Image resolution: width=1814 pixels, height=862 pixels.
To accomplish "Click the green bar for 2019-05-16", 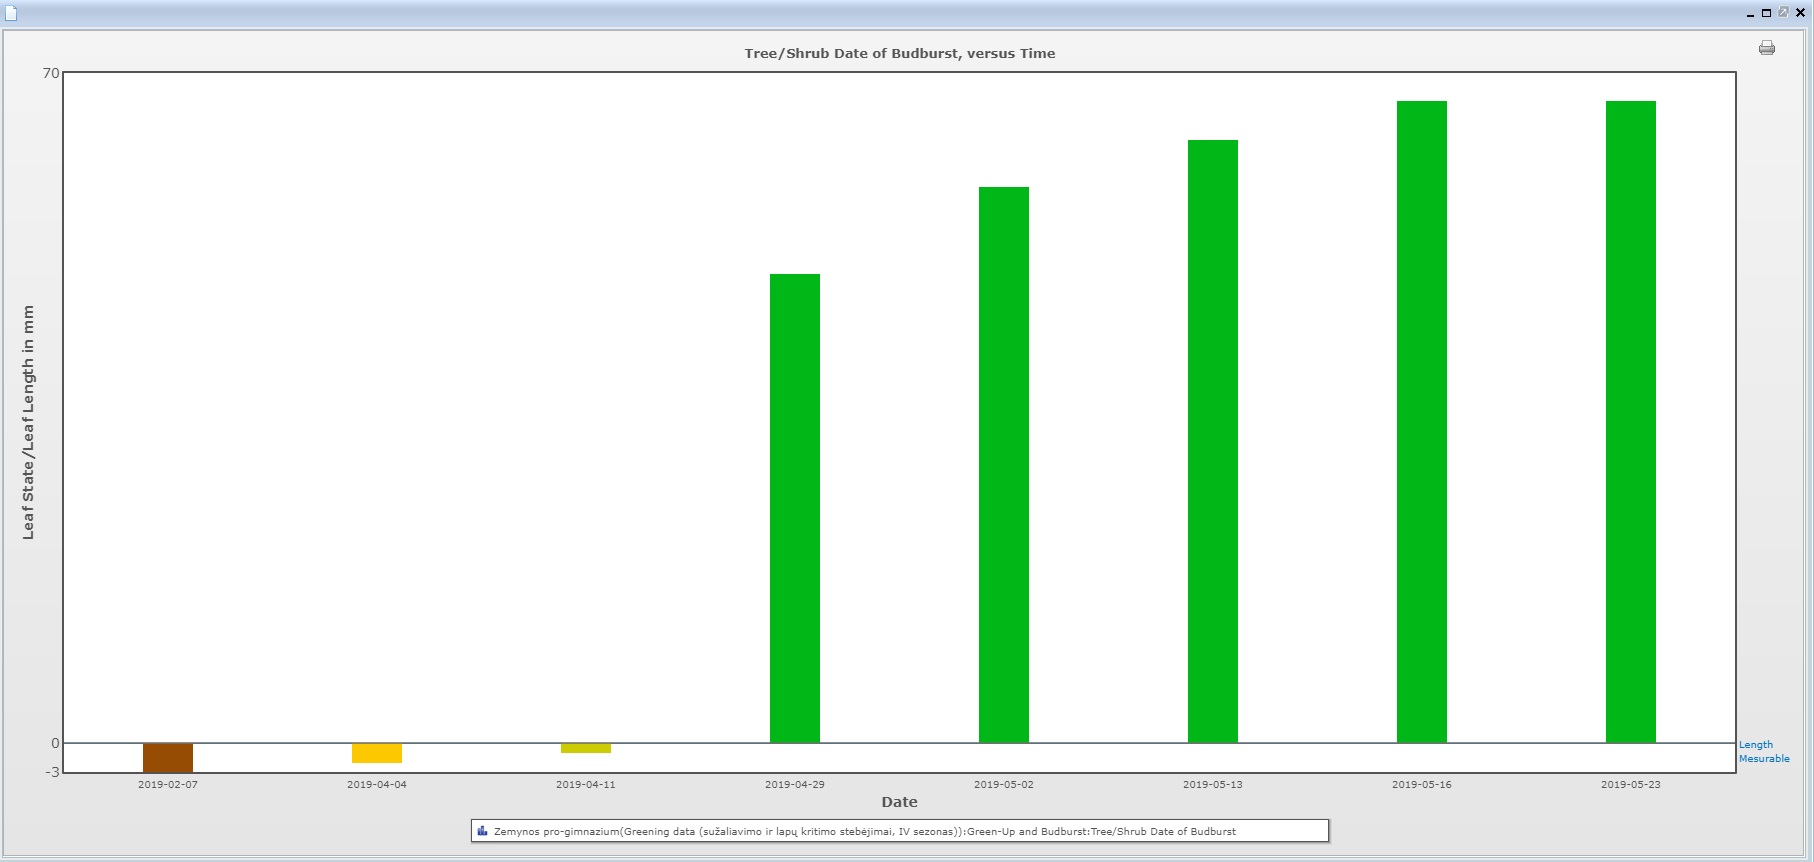I will tap(1422, 421).
